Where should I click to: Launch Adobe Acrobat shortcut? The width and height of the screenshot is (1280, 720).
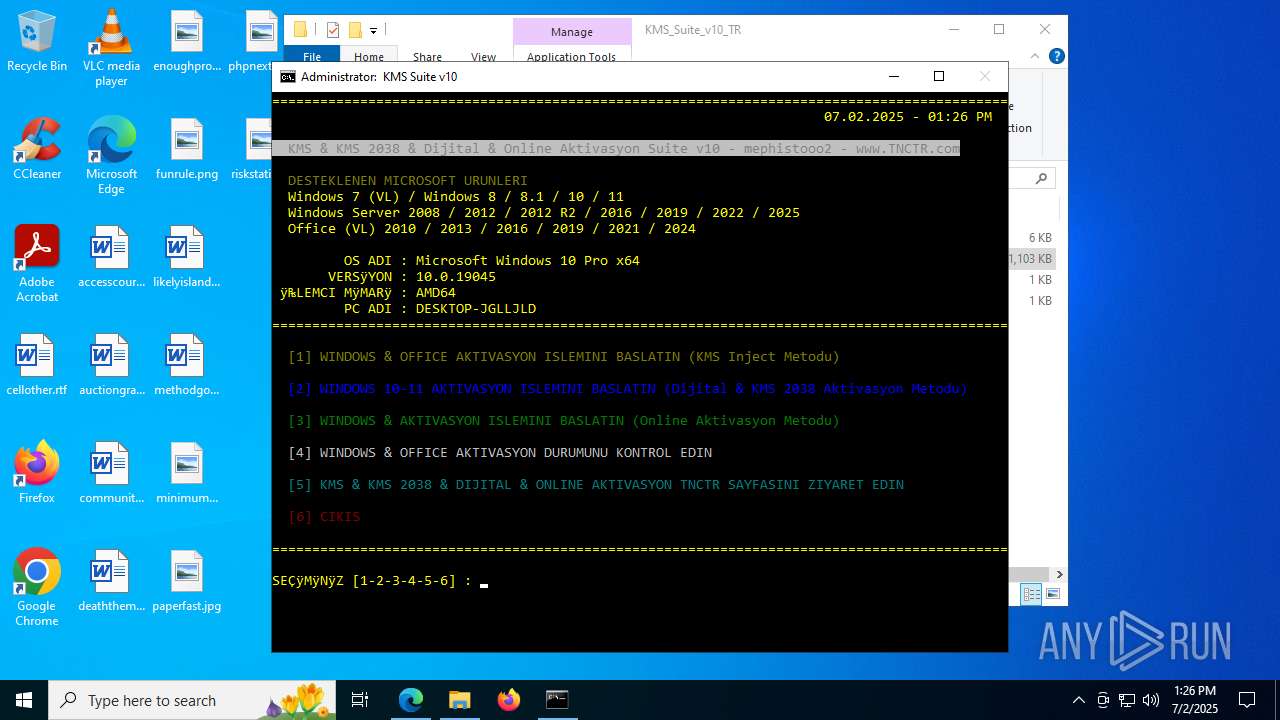[x=37, y=264]
